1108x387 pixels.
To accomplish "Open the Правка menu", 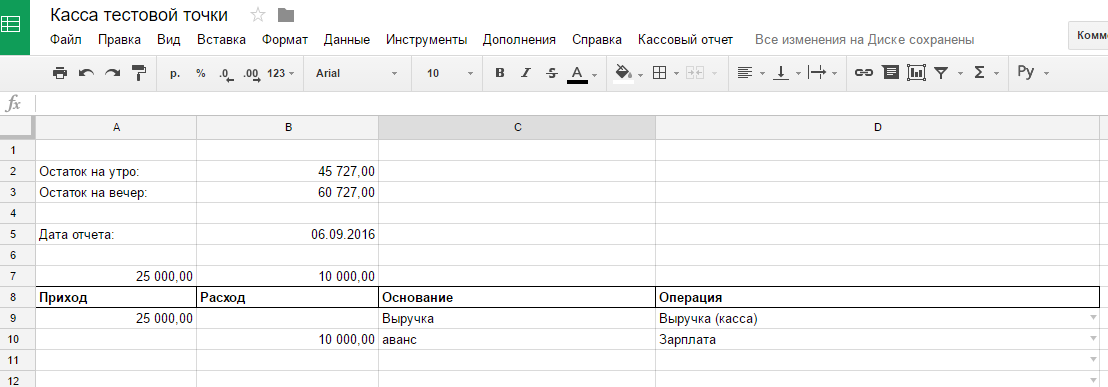I will (119, 40).
